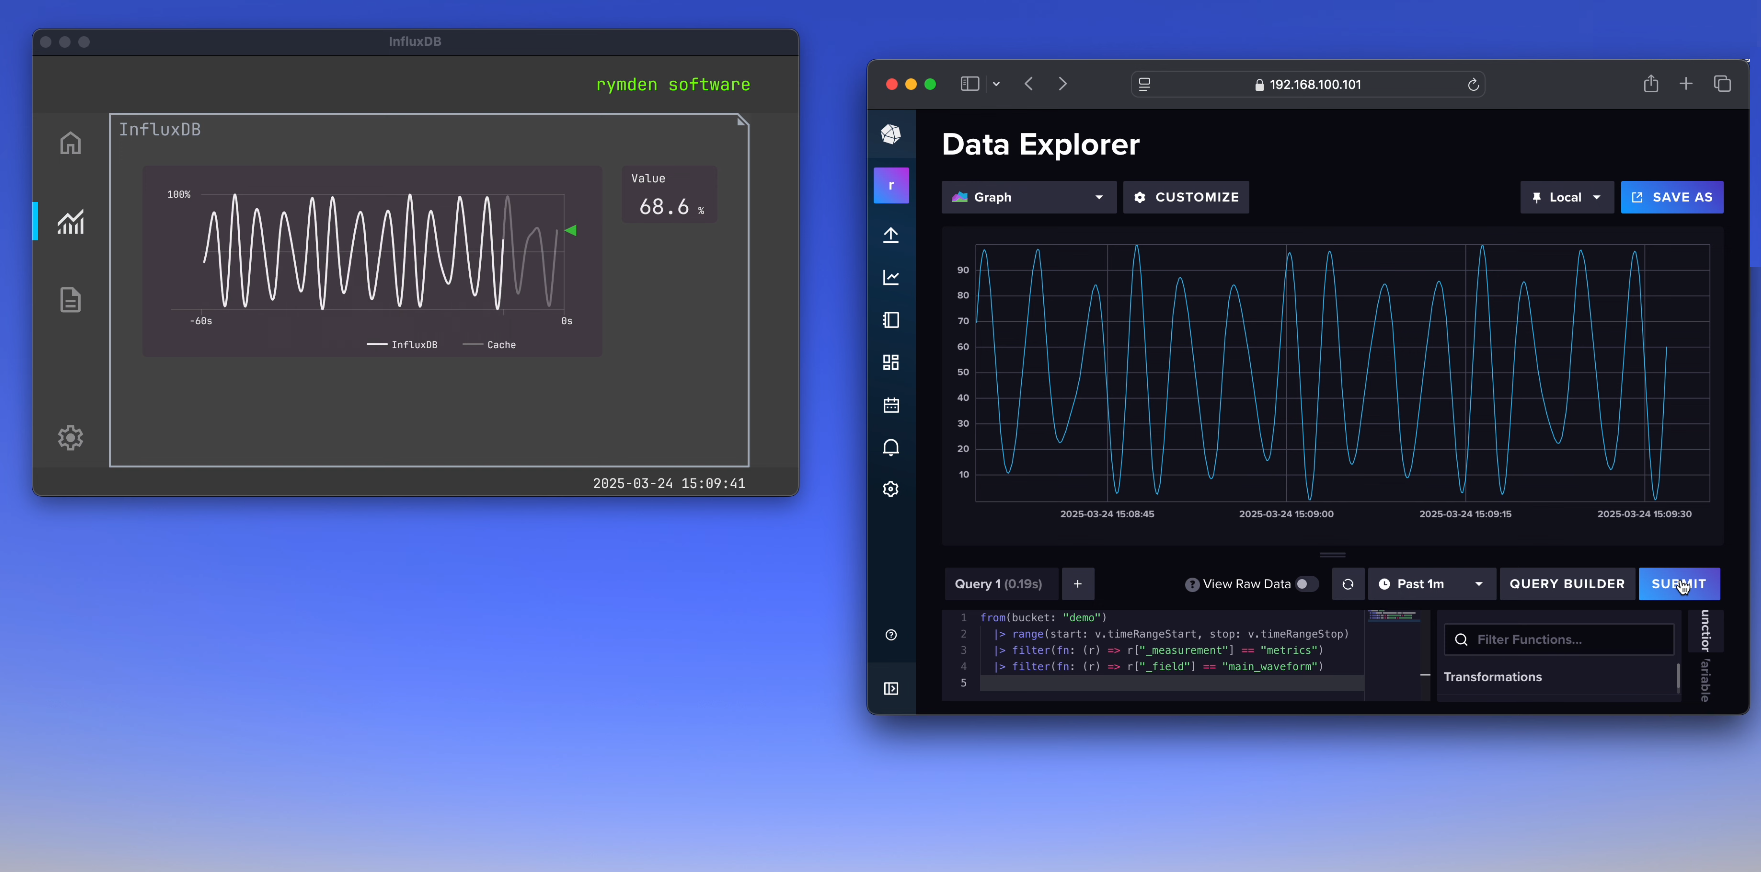
Task: Open the Past 1m time range dropdown
Action: (1431, 584)
